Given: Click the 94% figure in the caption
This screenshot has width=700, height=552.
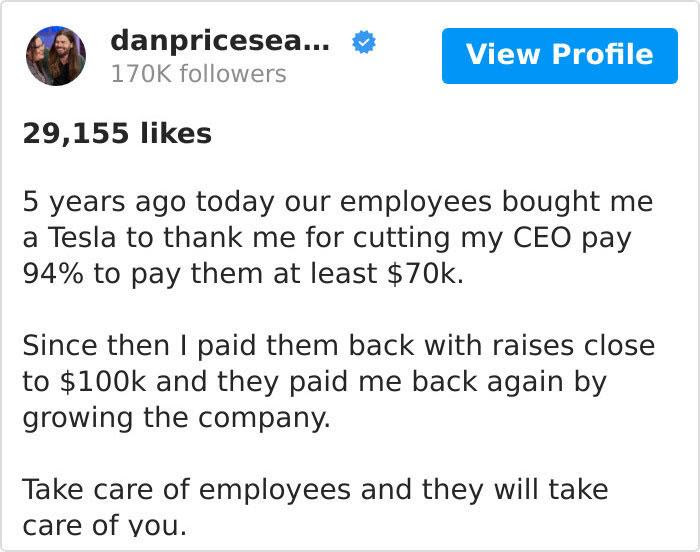Looking at the screenshot, I should coord(53,273).
